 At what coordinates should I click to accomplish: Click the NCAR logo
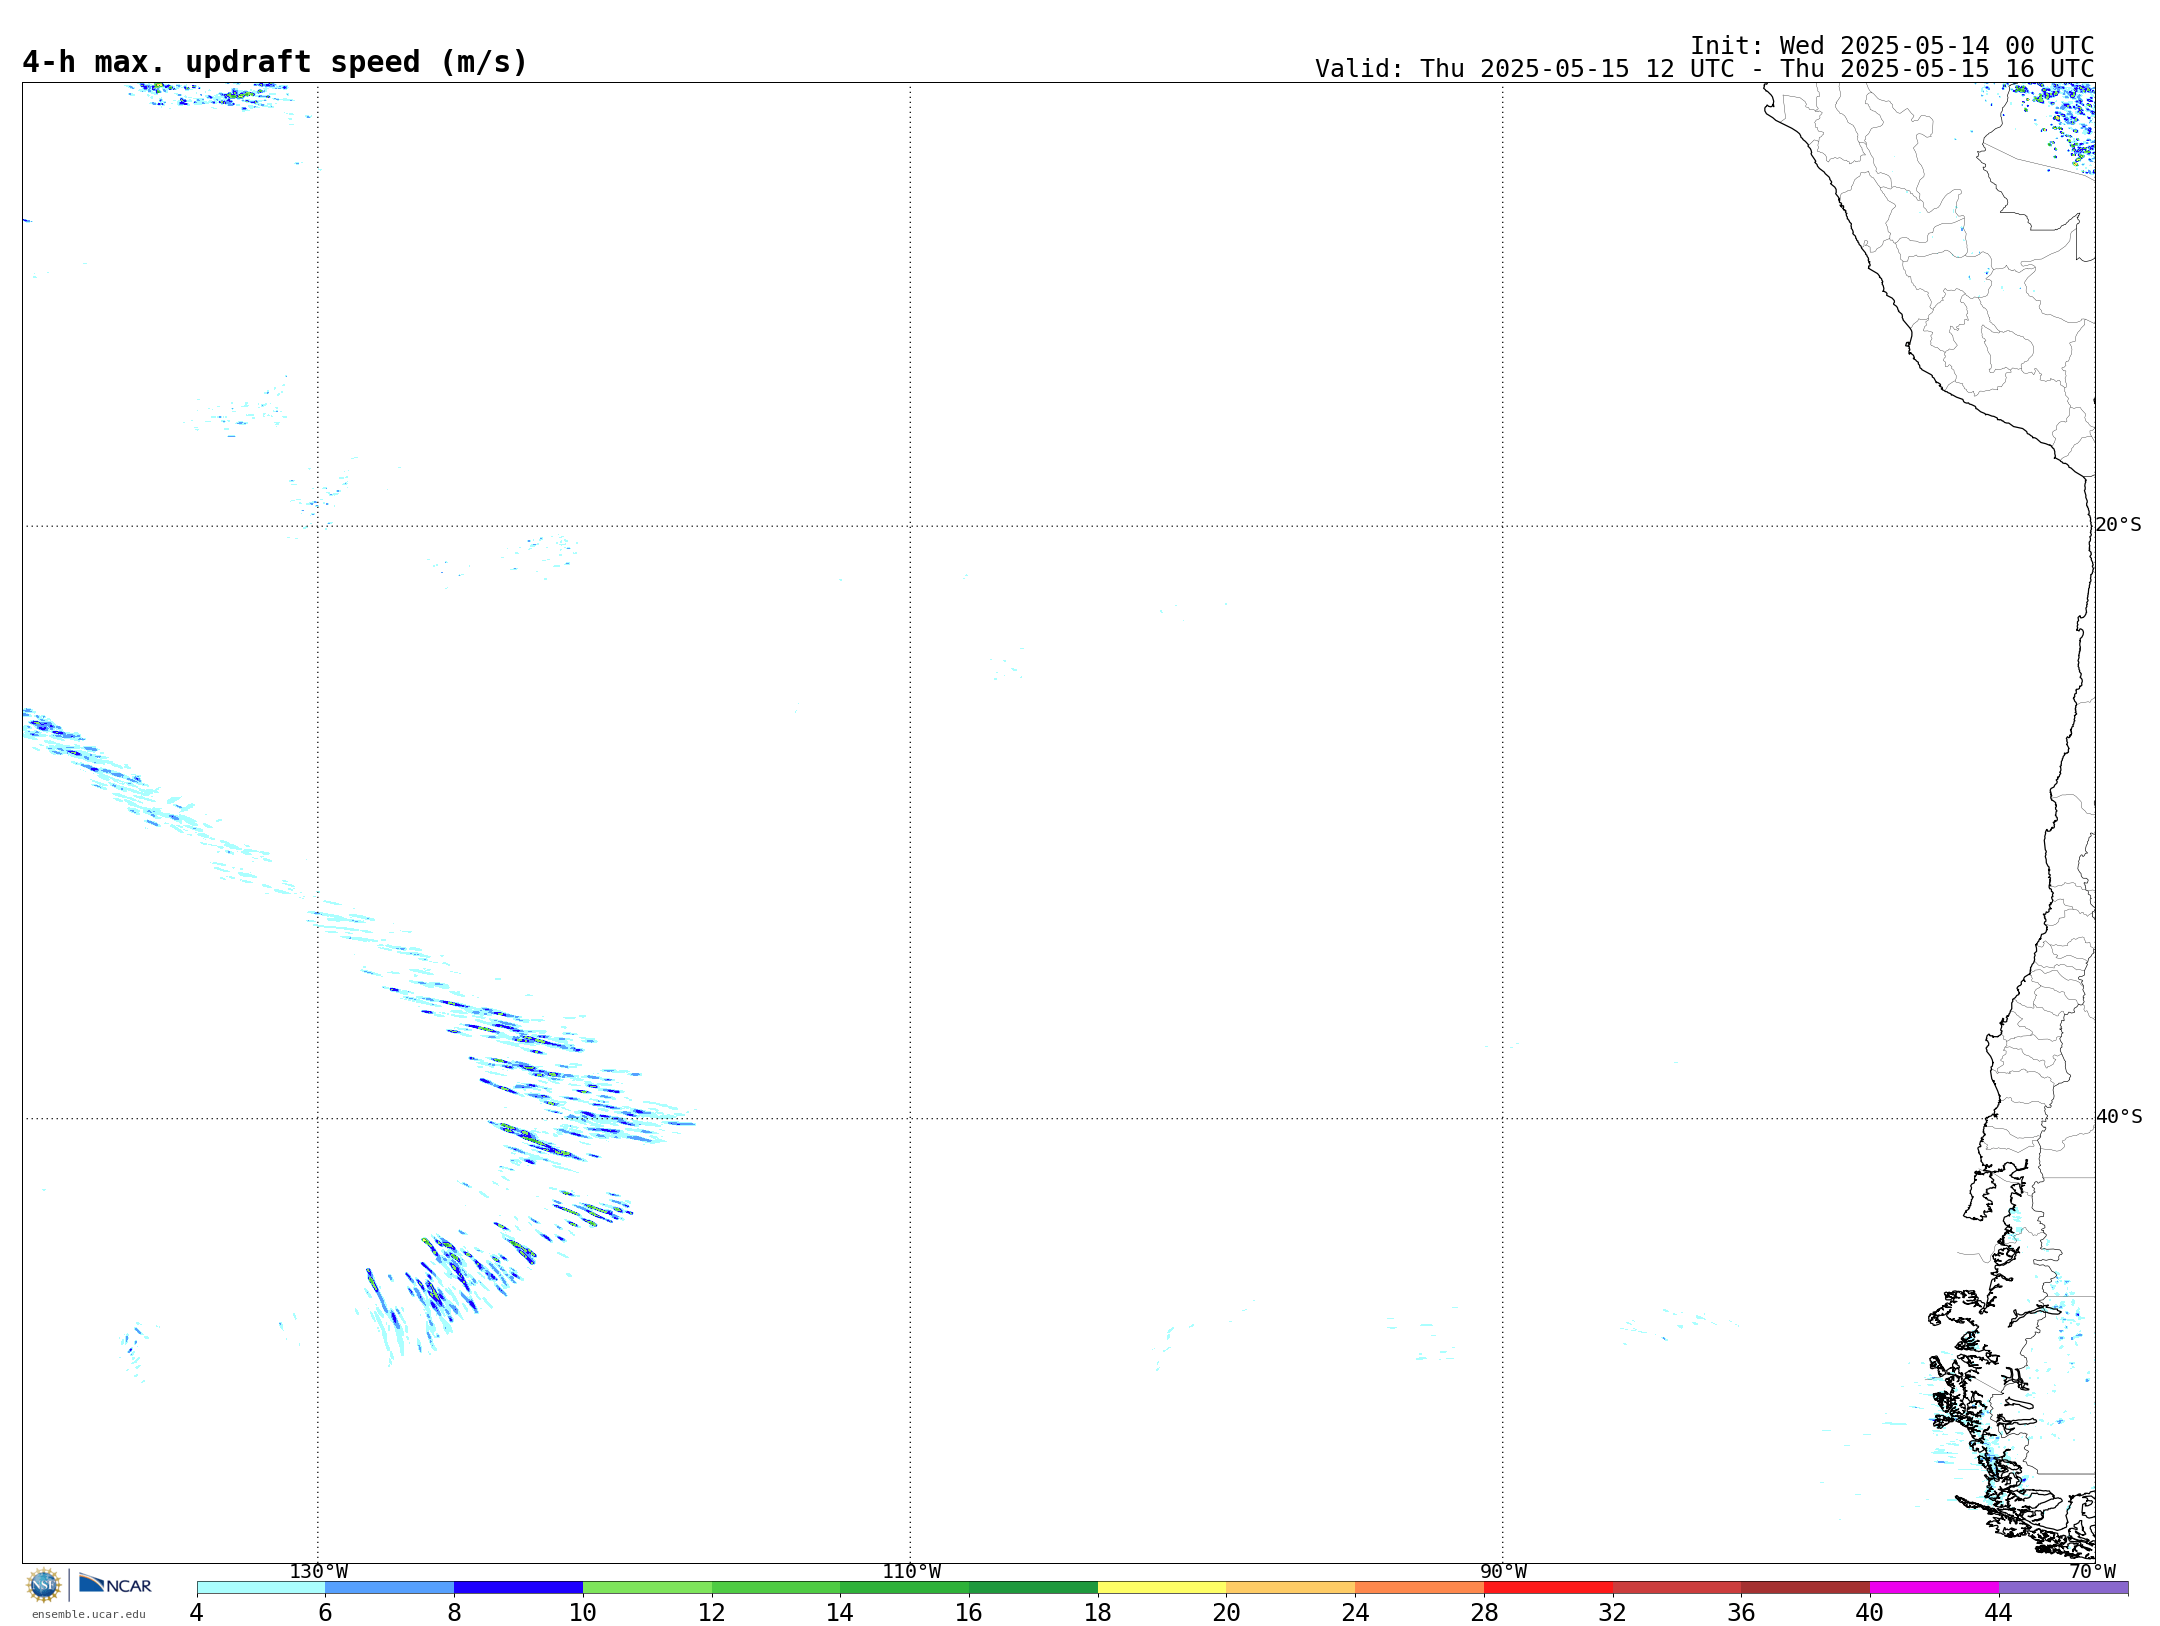click(115, 1584)
